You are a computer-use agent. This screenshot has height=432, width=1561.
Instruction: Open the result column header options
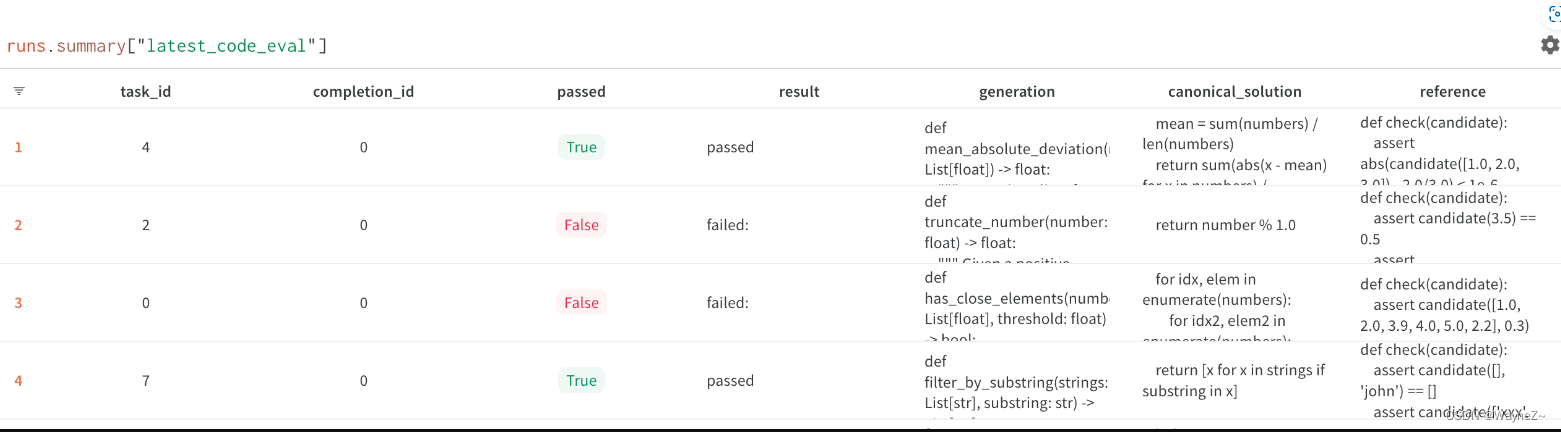pyautogui.click(x=799, y=91)
